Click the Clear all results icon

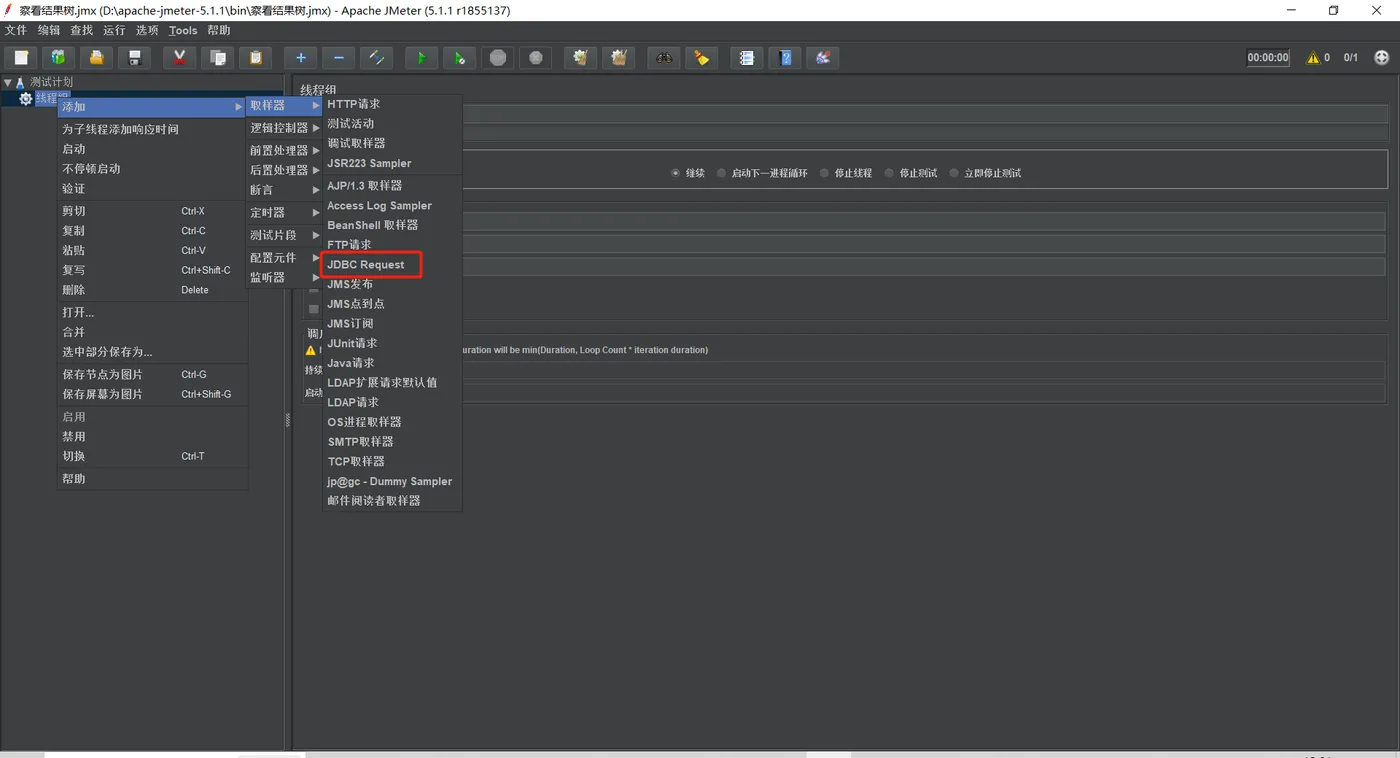(x=618, y=58)
